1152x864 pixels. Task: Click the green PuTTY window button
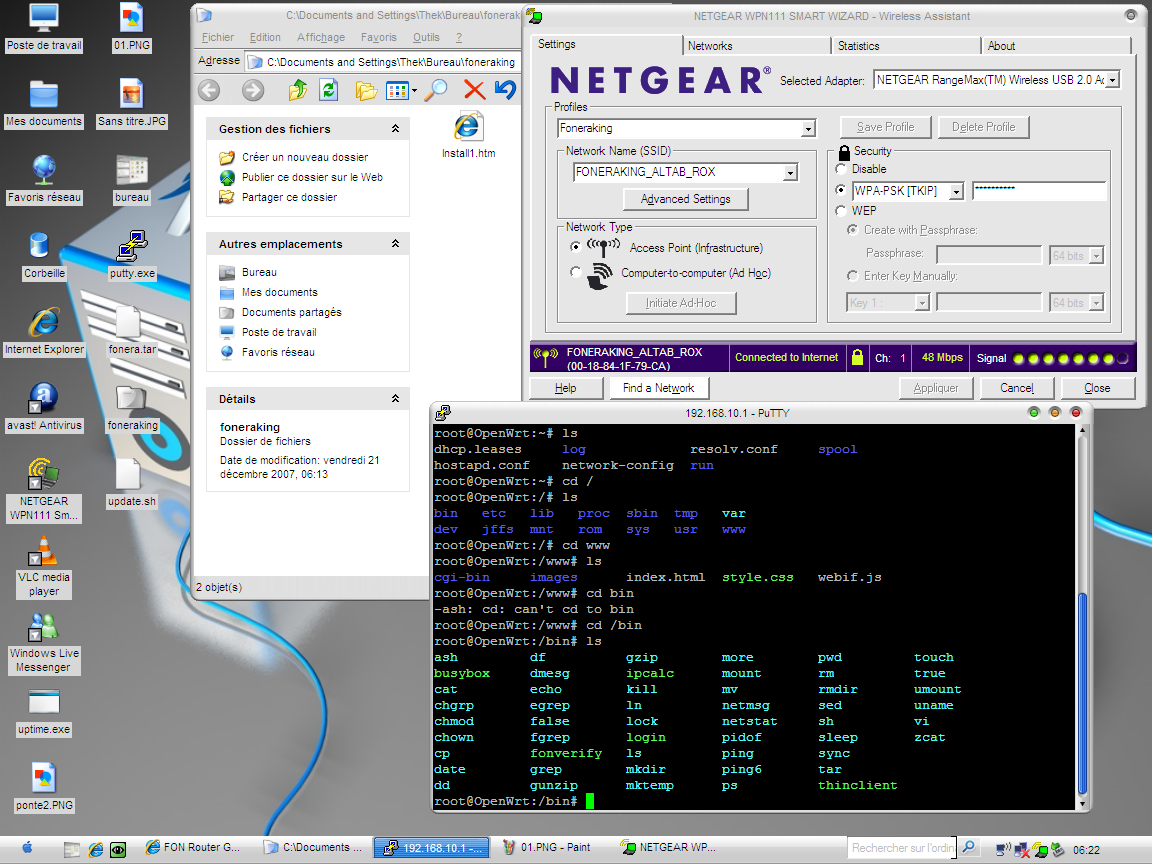1034,413
